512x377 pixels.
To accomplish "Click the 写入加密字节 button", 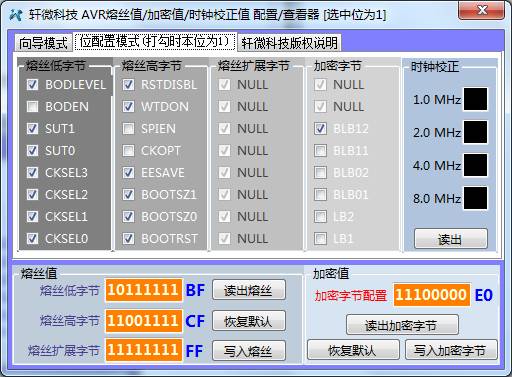I will click(x=451, y=350).
